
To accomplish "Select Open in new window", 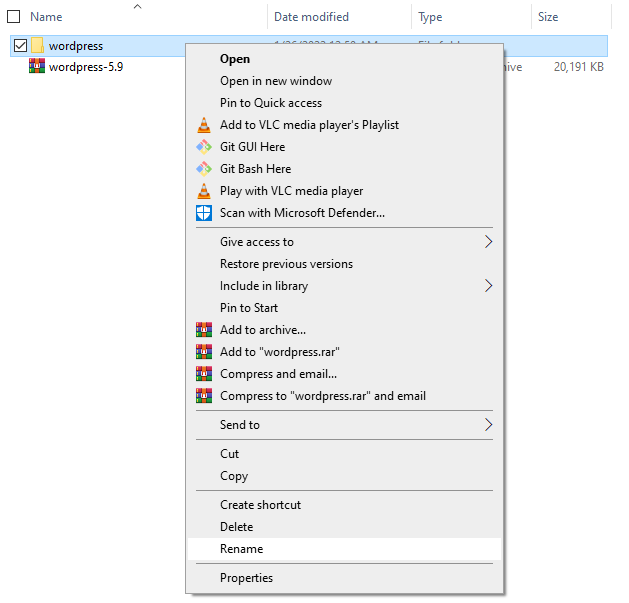I will coord(344,81).
